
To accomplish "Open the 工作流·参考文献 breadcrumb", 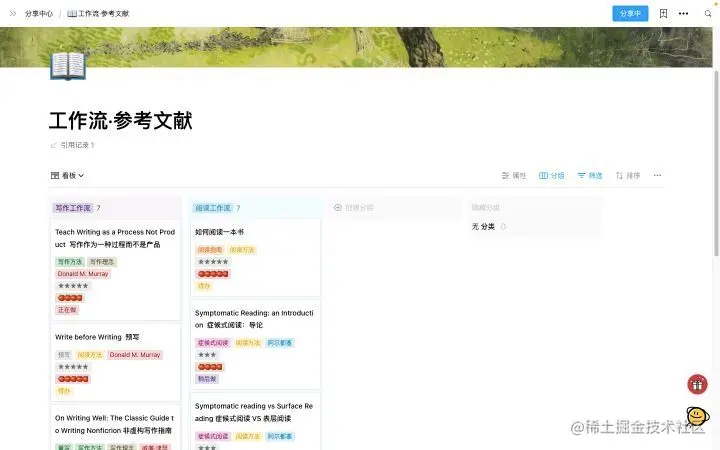I will point(98,14).
